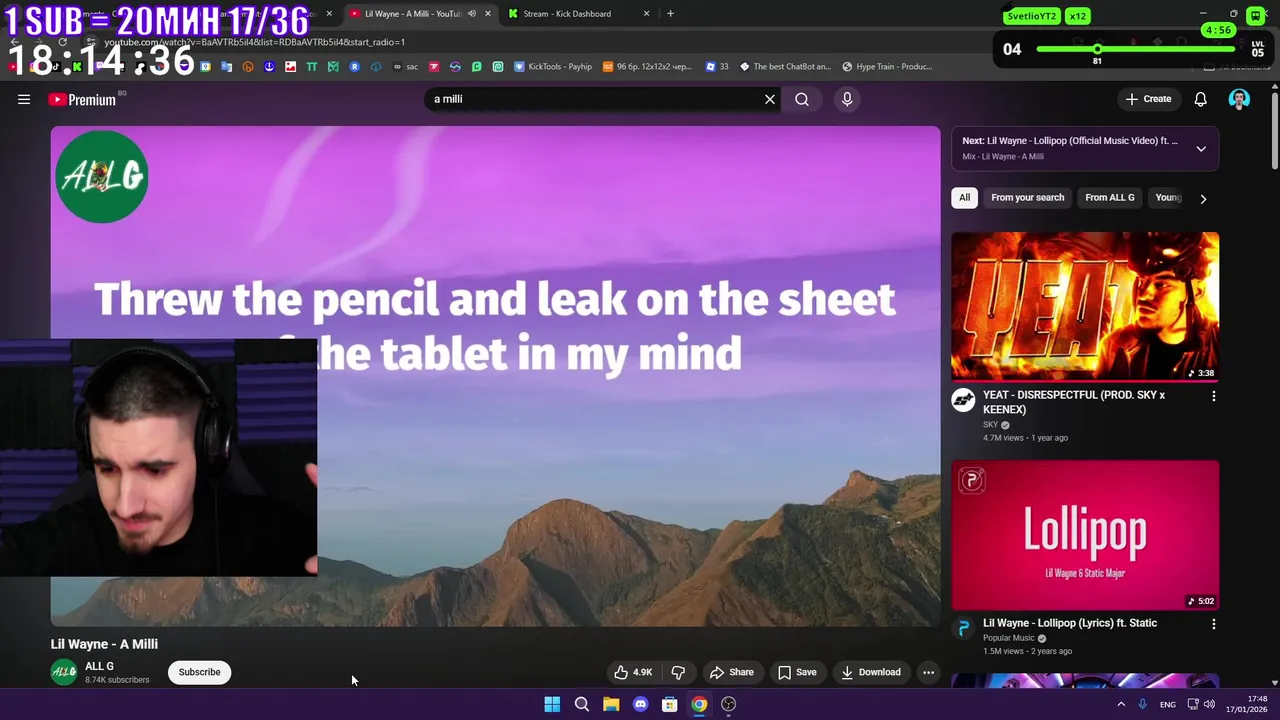Viewport: 1280px width, 720px height.
Task: Open YouTube notifications bell
Action: click(1200, 99)
